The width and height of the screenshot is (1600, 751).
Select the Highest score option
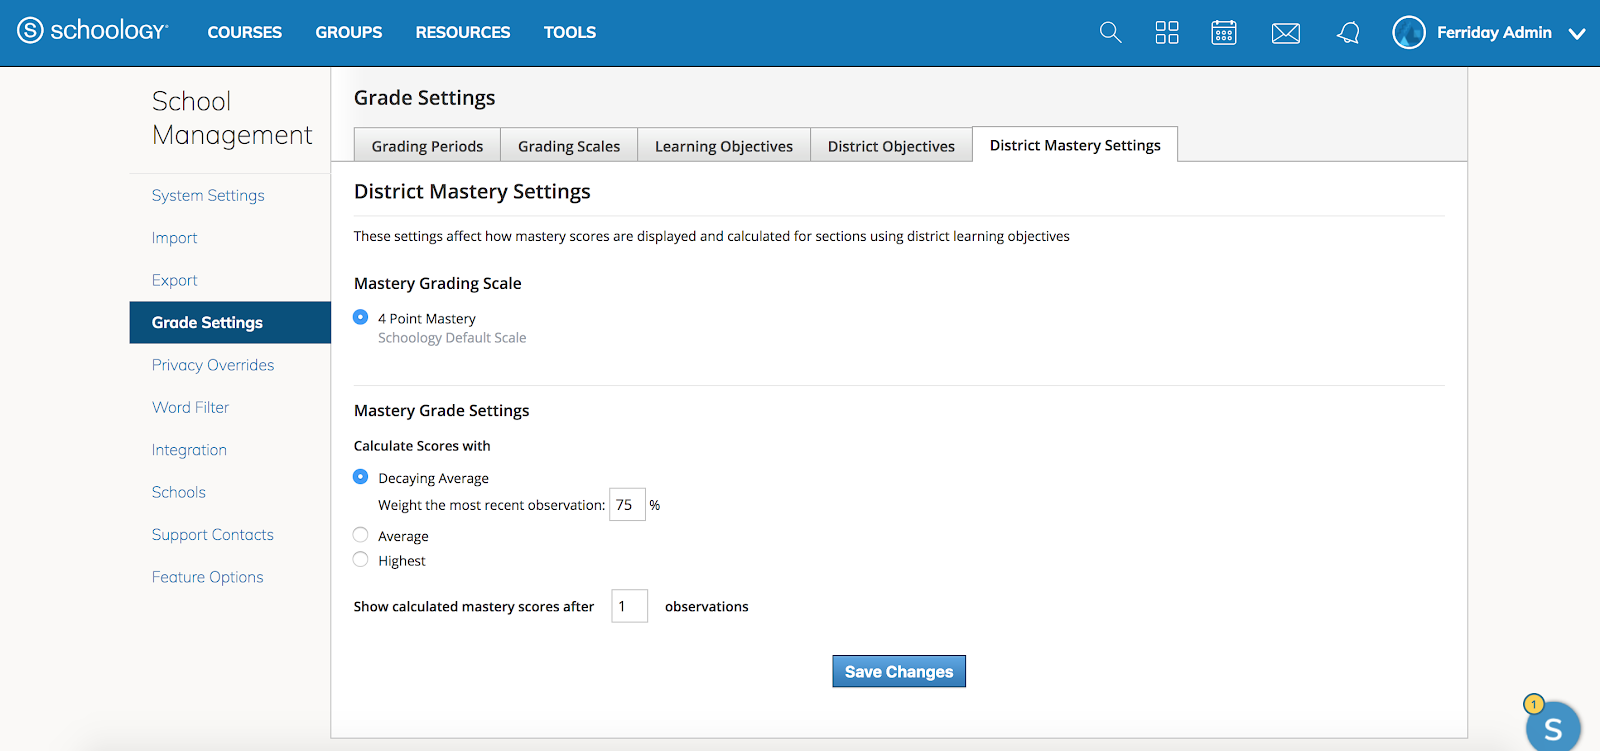click(361, 560)
